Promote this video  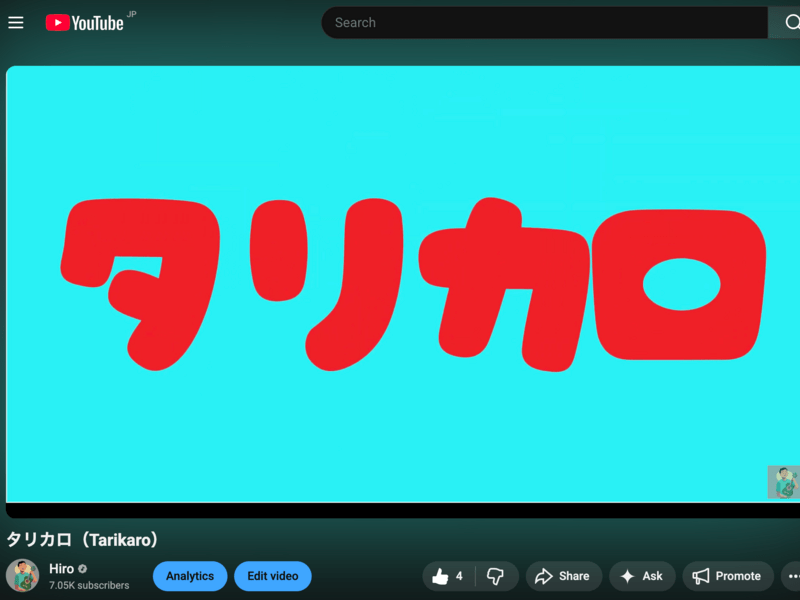(x=727, y=576)
